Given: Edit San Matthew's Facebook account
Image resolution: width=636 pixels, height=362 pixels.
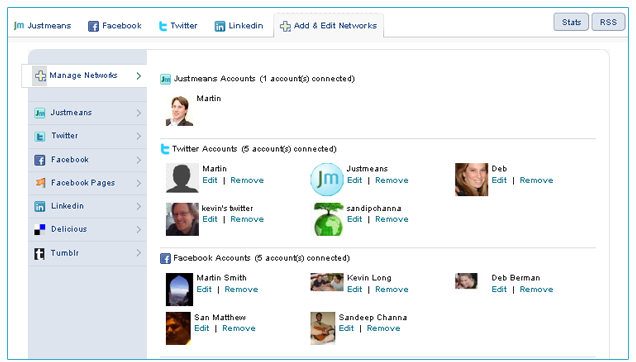Looking at the screenshot, I should point(202,328).
